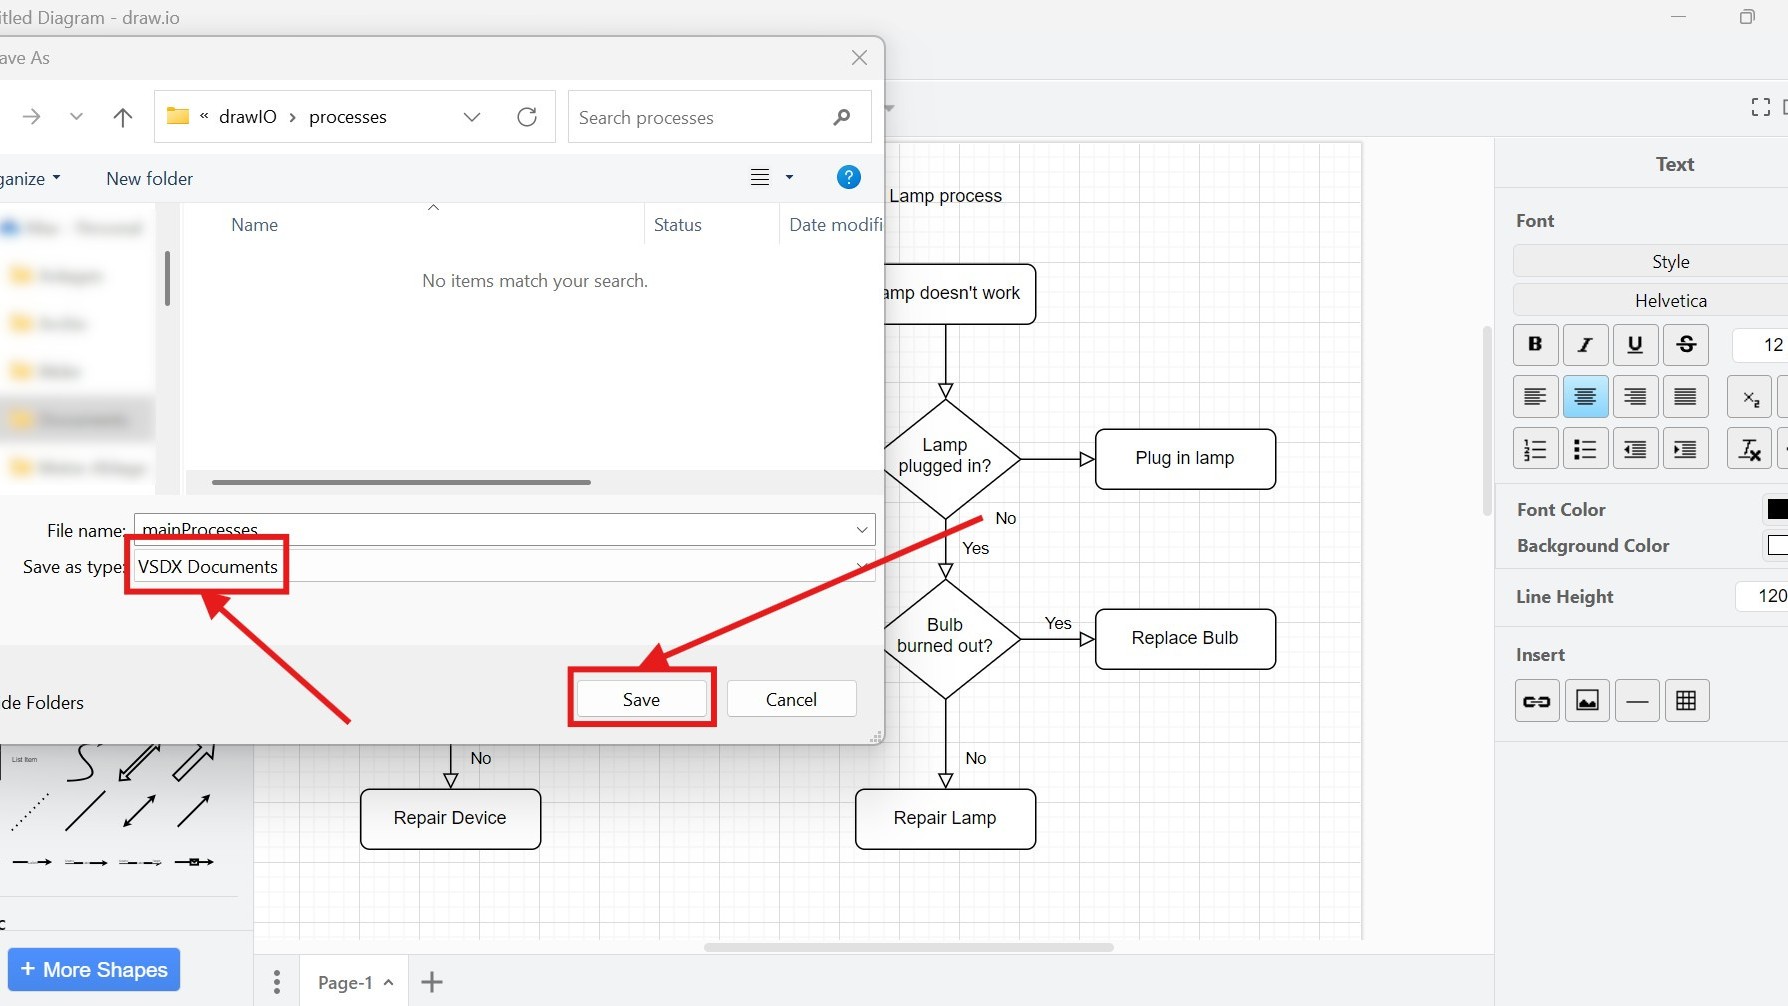Create a bulleted list
This screenshot has width=1788, height=1006.
coord(1585,448)
